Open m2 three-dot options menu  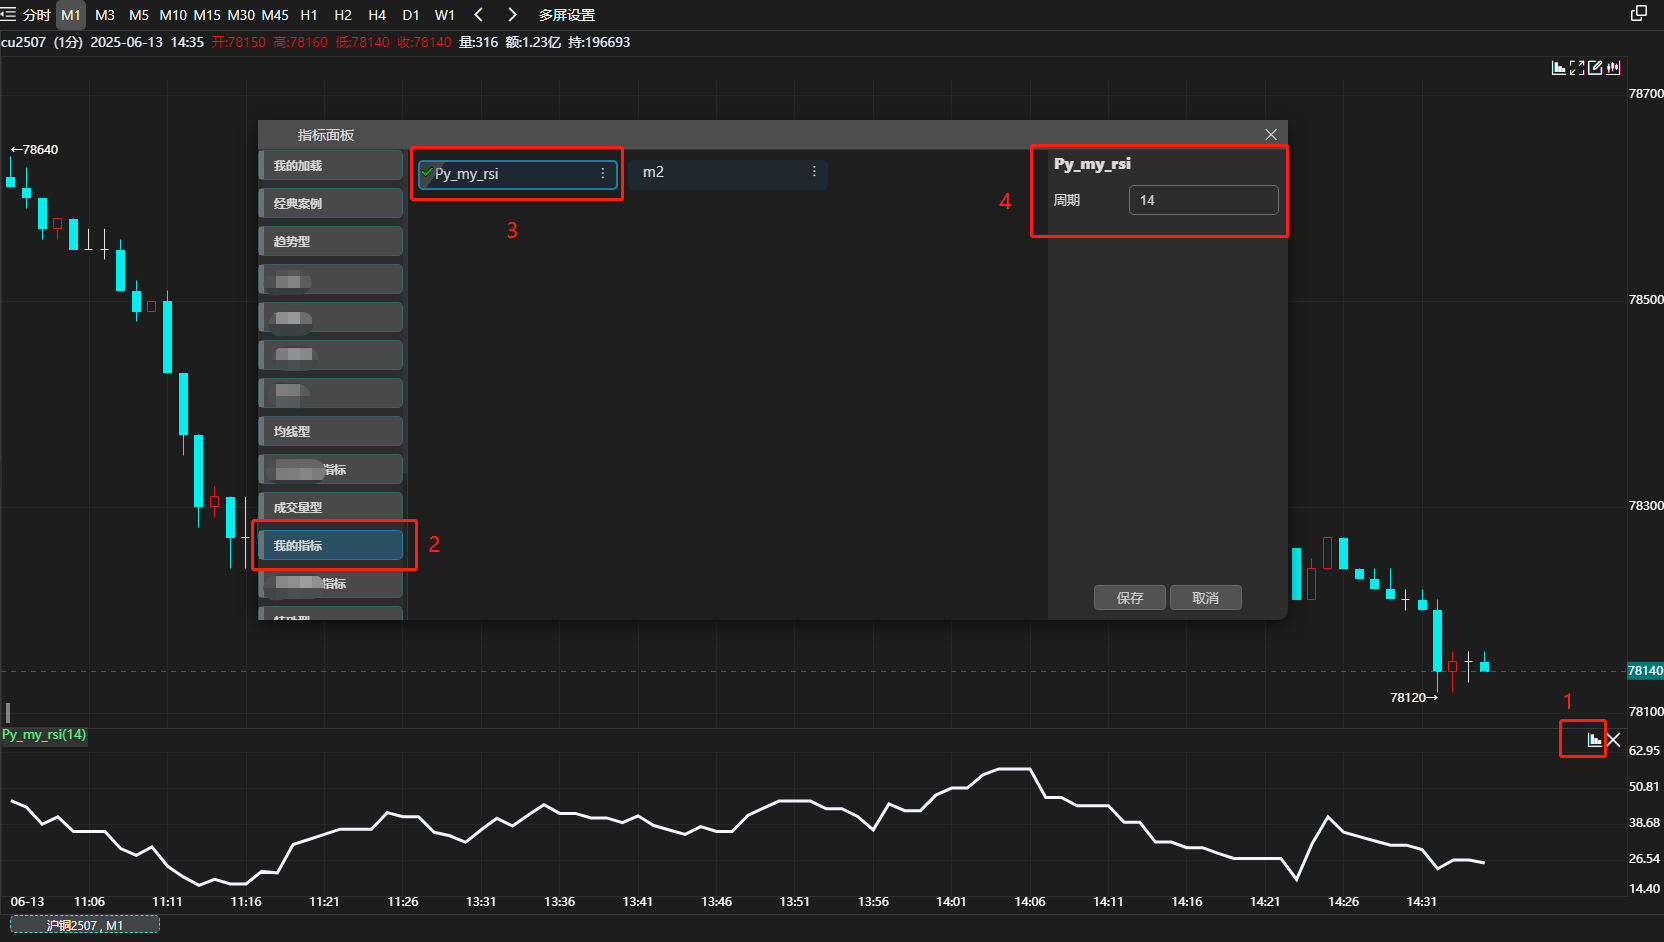tap(814, 172)
